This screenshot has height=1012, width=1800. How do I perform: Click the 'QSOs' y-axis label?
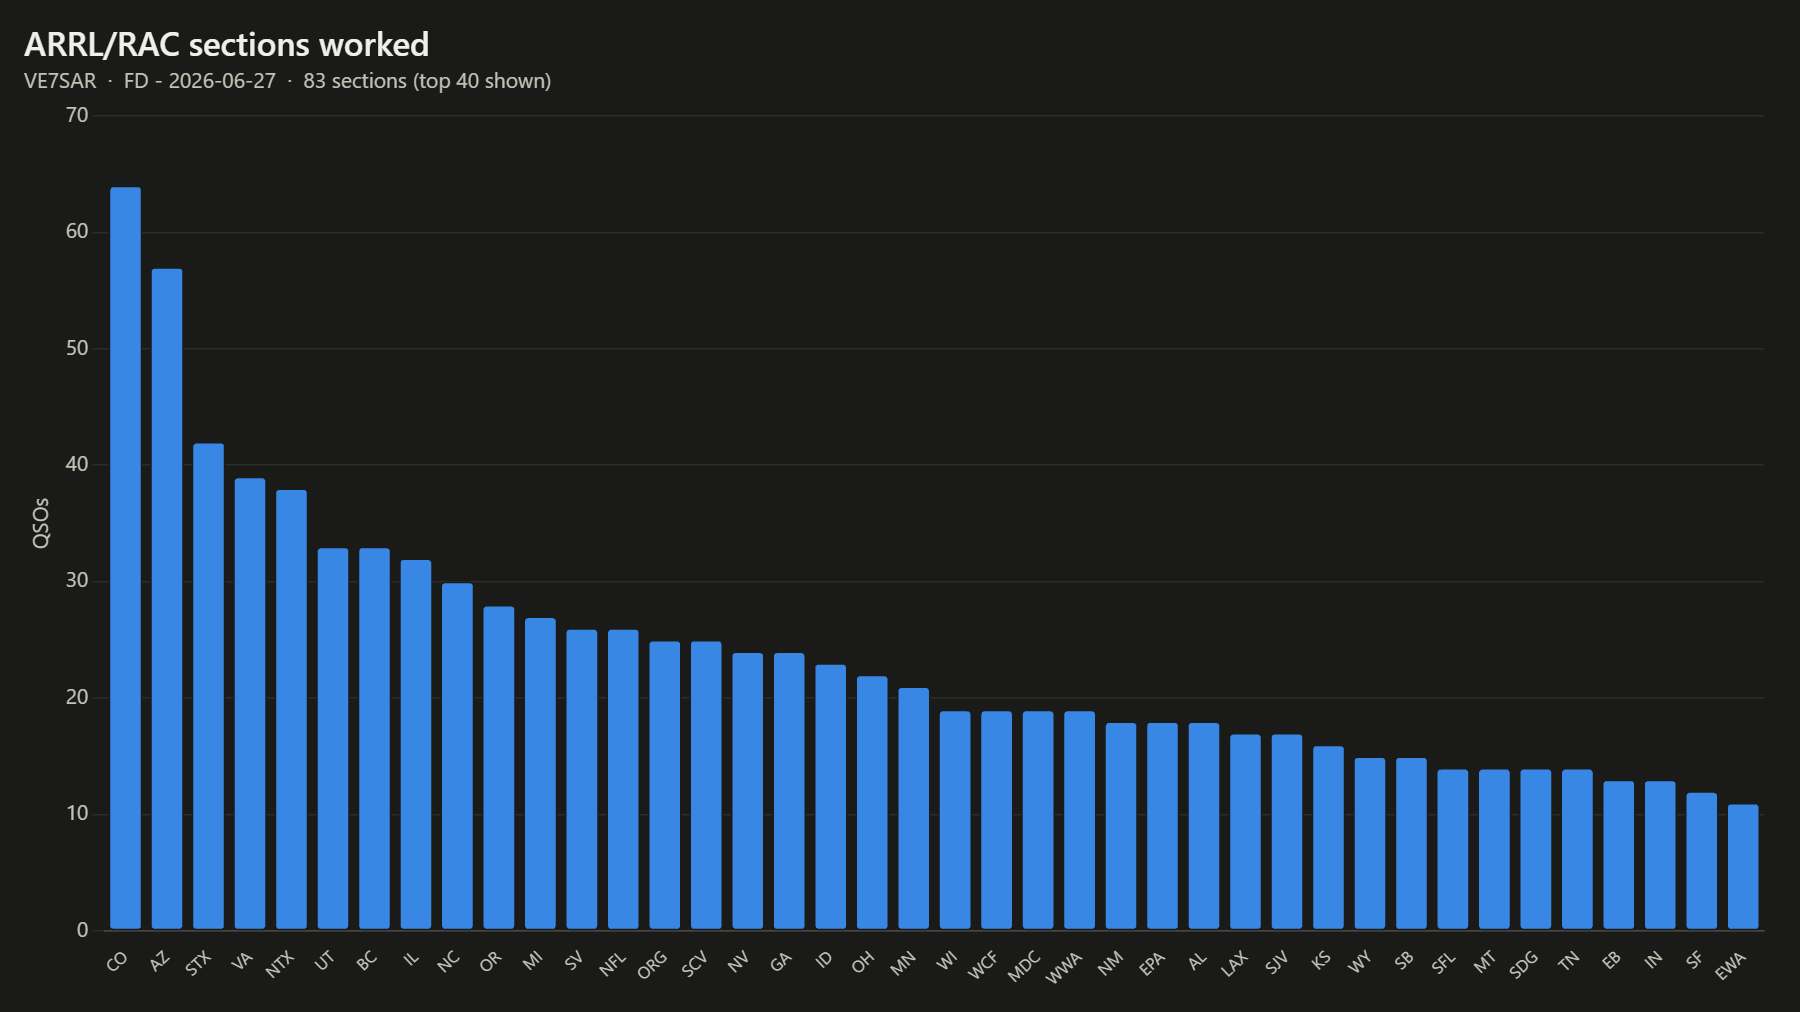(41, 523)
